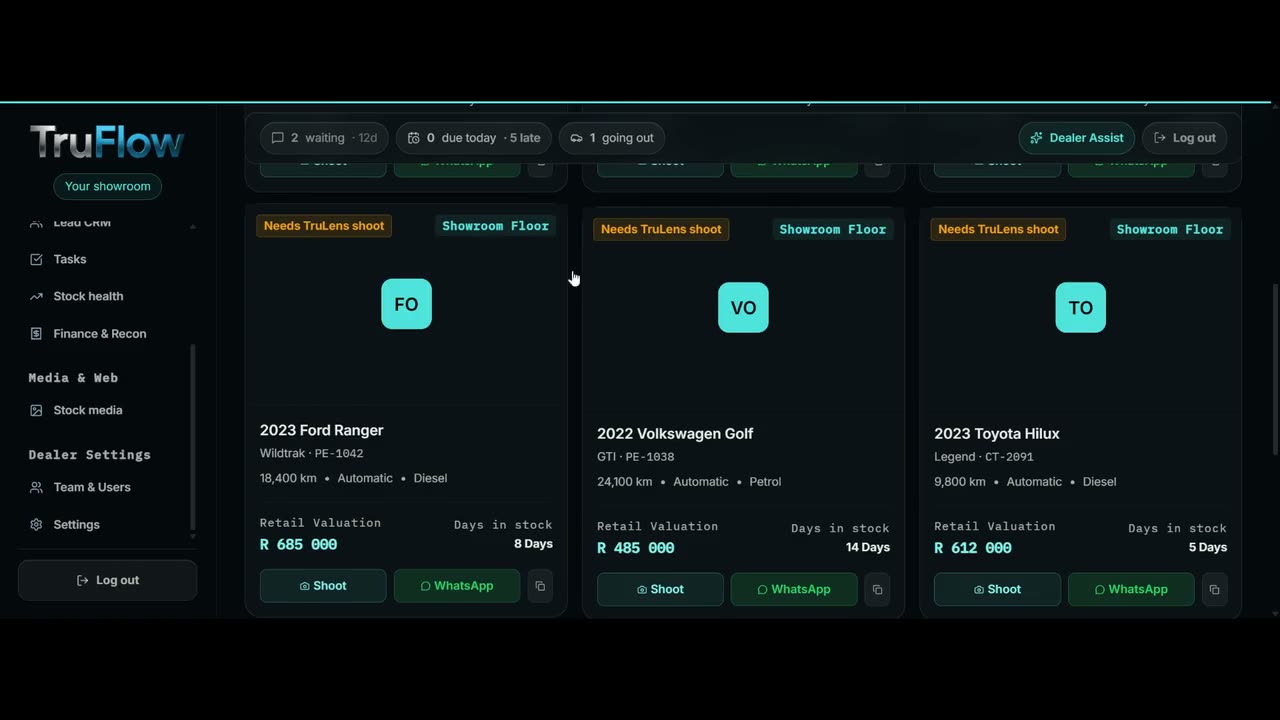Open Lead CRM in the sidebar

(x=82, y=222)
